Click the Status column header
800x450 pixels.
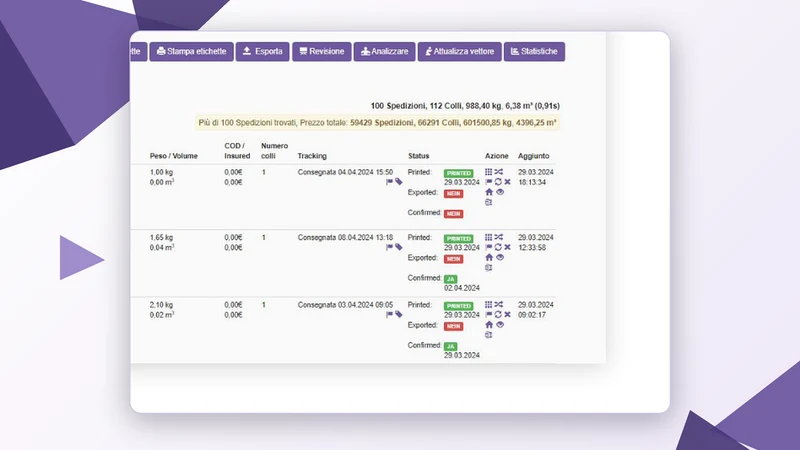point(418,156)
